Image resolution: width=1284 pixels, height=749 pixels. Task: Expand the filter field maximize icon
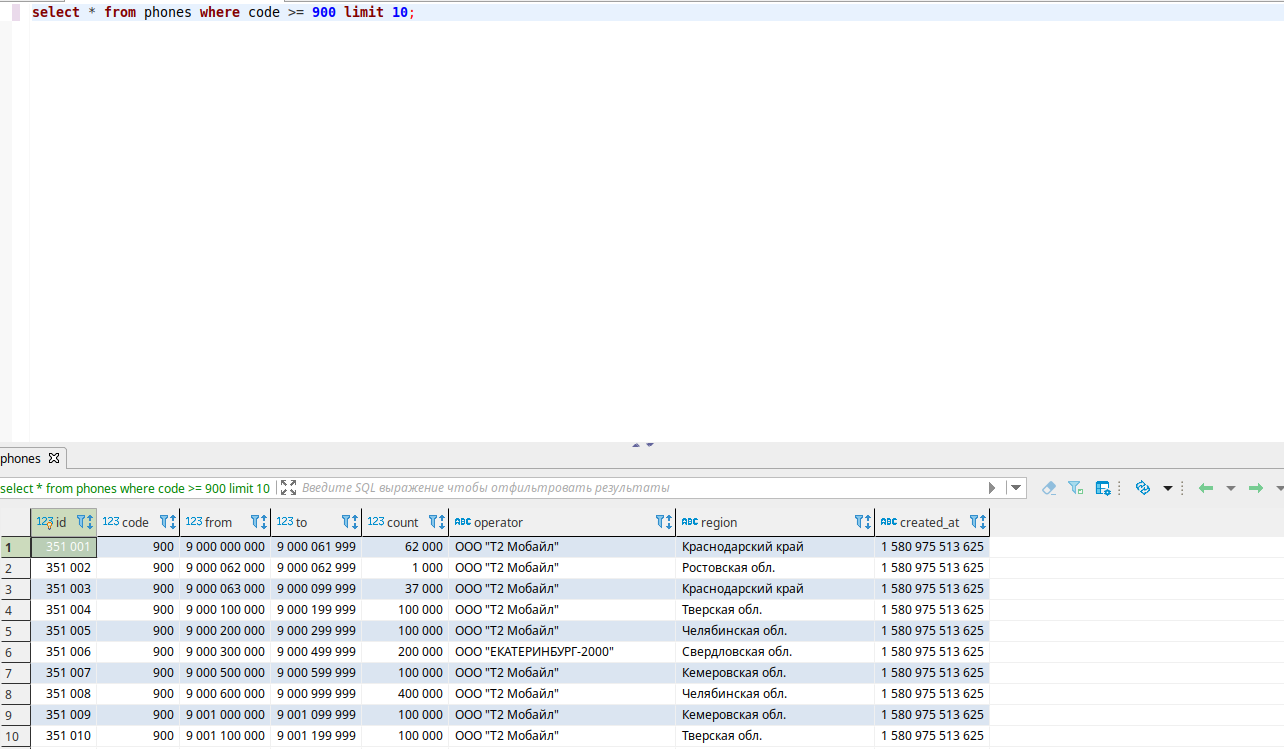coord(289,488)
